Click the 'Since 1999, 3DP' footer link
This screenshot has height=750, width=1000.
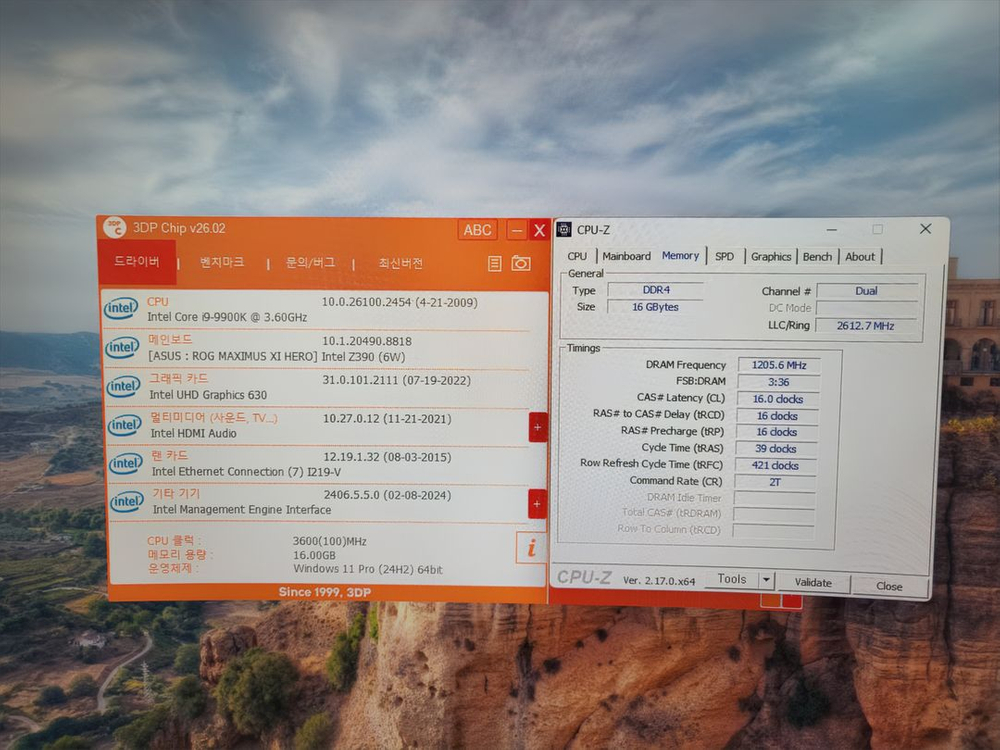(325, 592)
